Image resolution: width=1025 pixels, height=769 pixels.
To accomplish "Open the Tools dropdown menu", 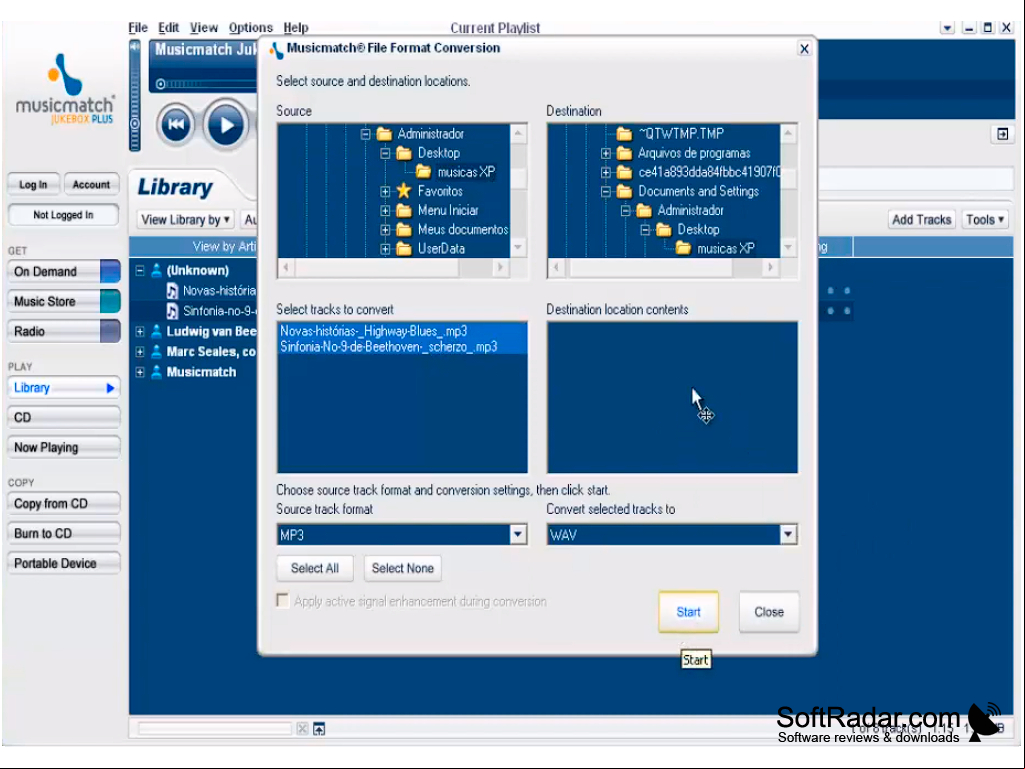I will pos(984,220).
